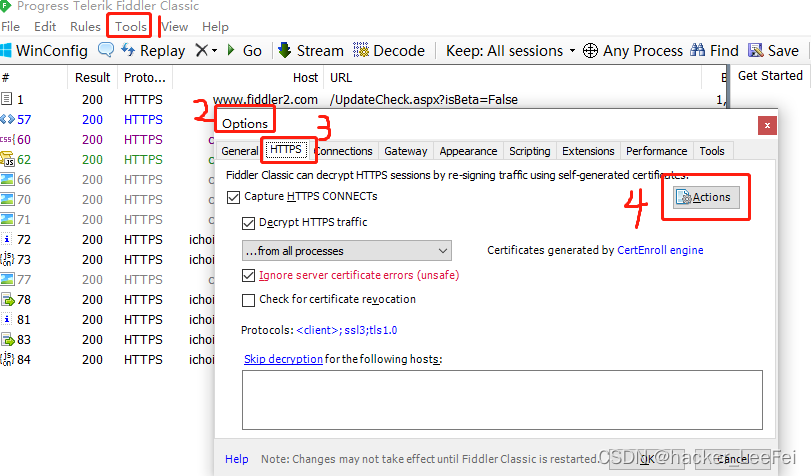Sort sessions by Result column header
This screenshot has height=476, width=811.
click(x=92, y=78)
